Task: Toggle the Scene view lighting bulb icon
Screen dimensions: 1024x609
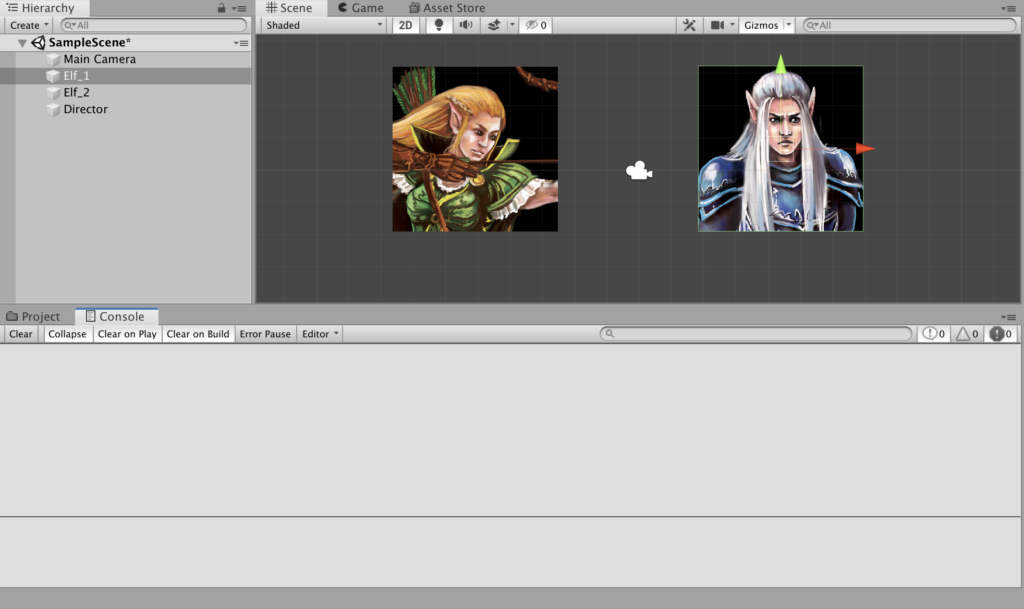Action: (438, 25)
